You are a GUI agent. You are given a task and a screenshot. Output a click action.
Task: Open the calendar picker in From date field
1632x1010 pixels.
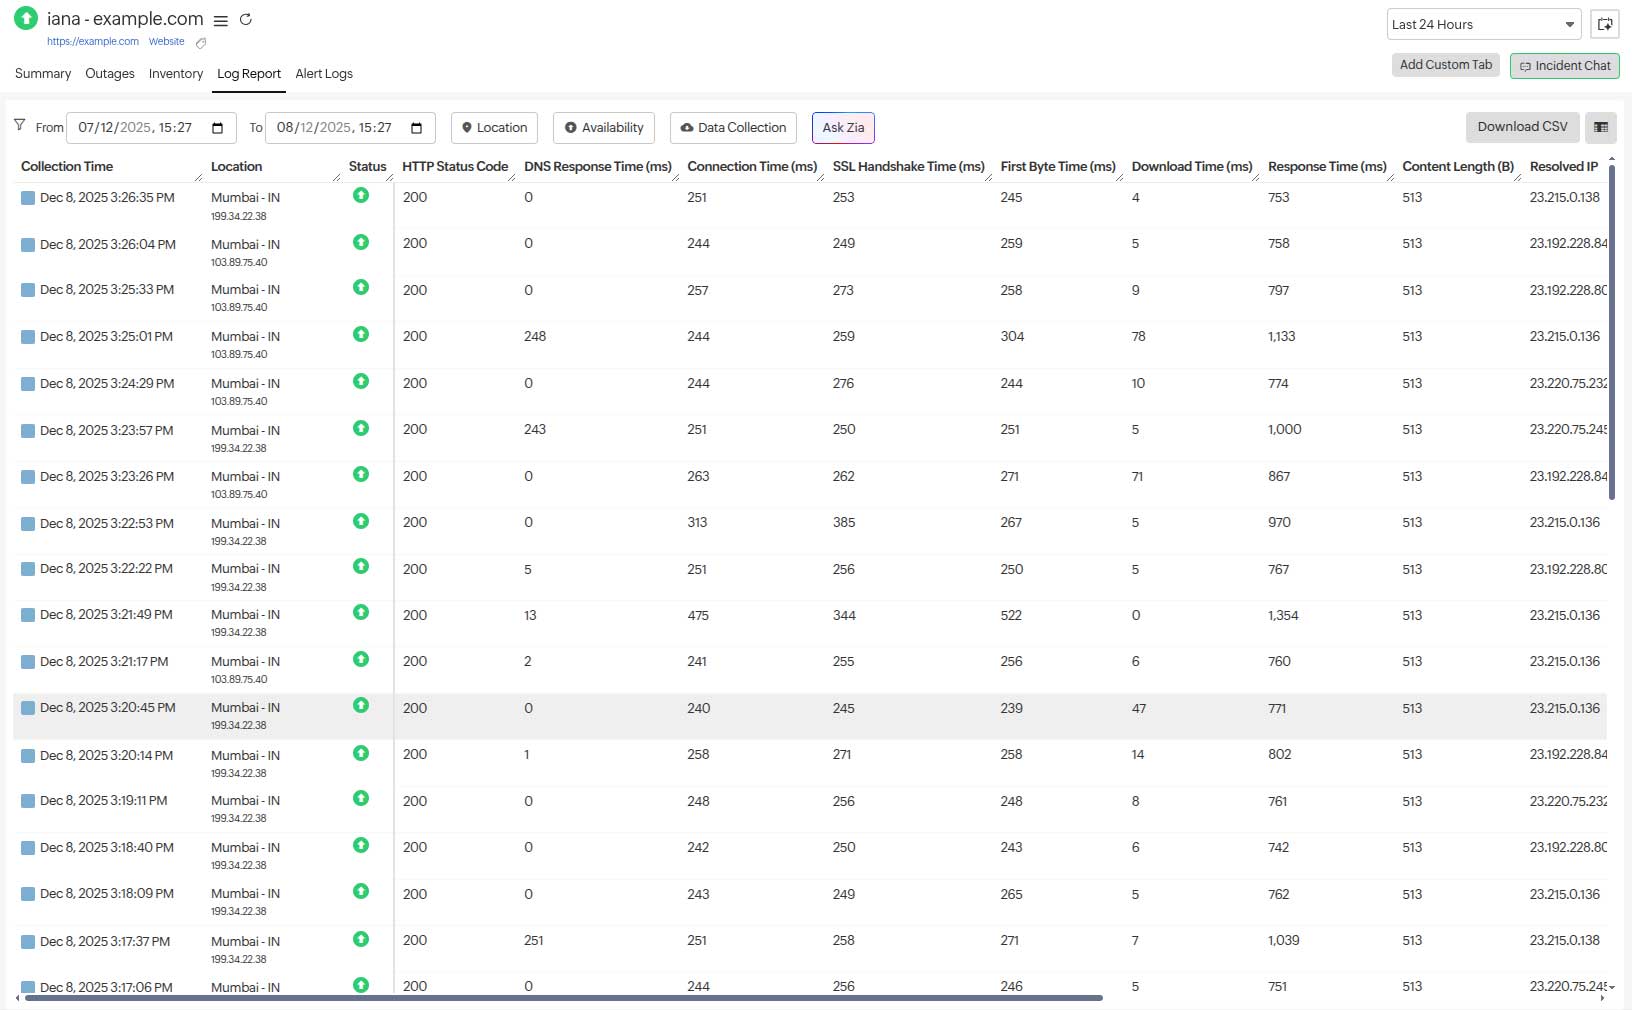pyautogui.click(x=218, y=128)
